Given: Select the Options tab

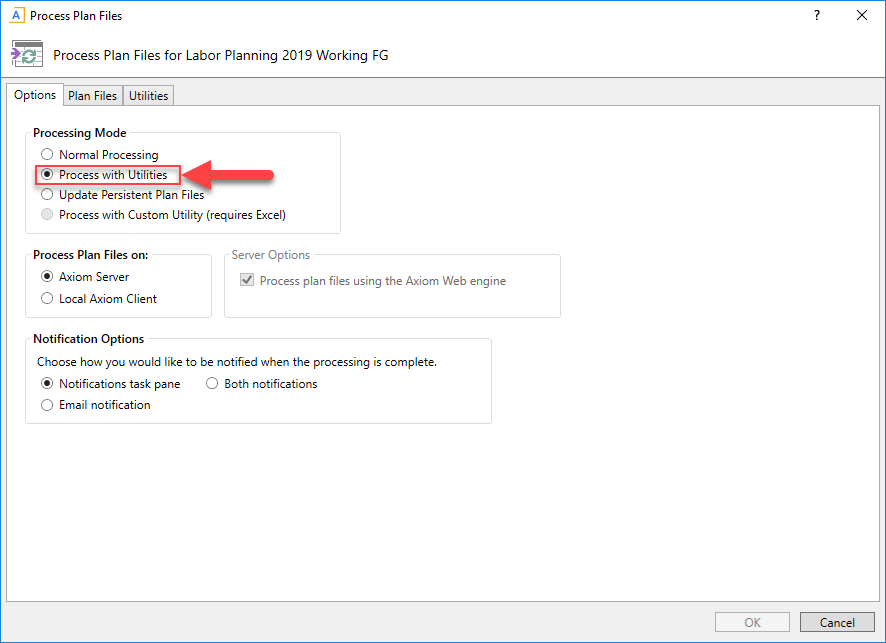Looking at the screenshot, I should (35, 95).
